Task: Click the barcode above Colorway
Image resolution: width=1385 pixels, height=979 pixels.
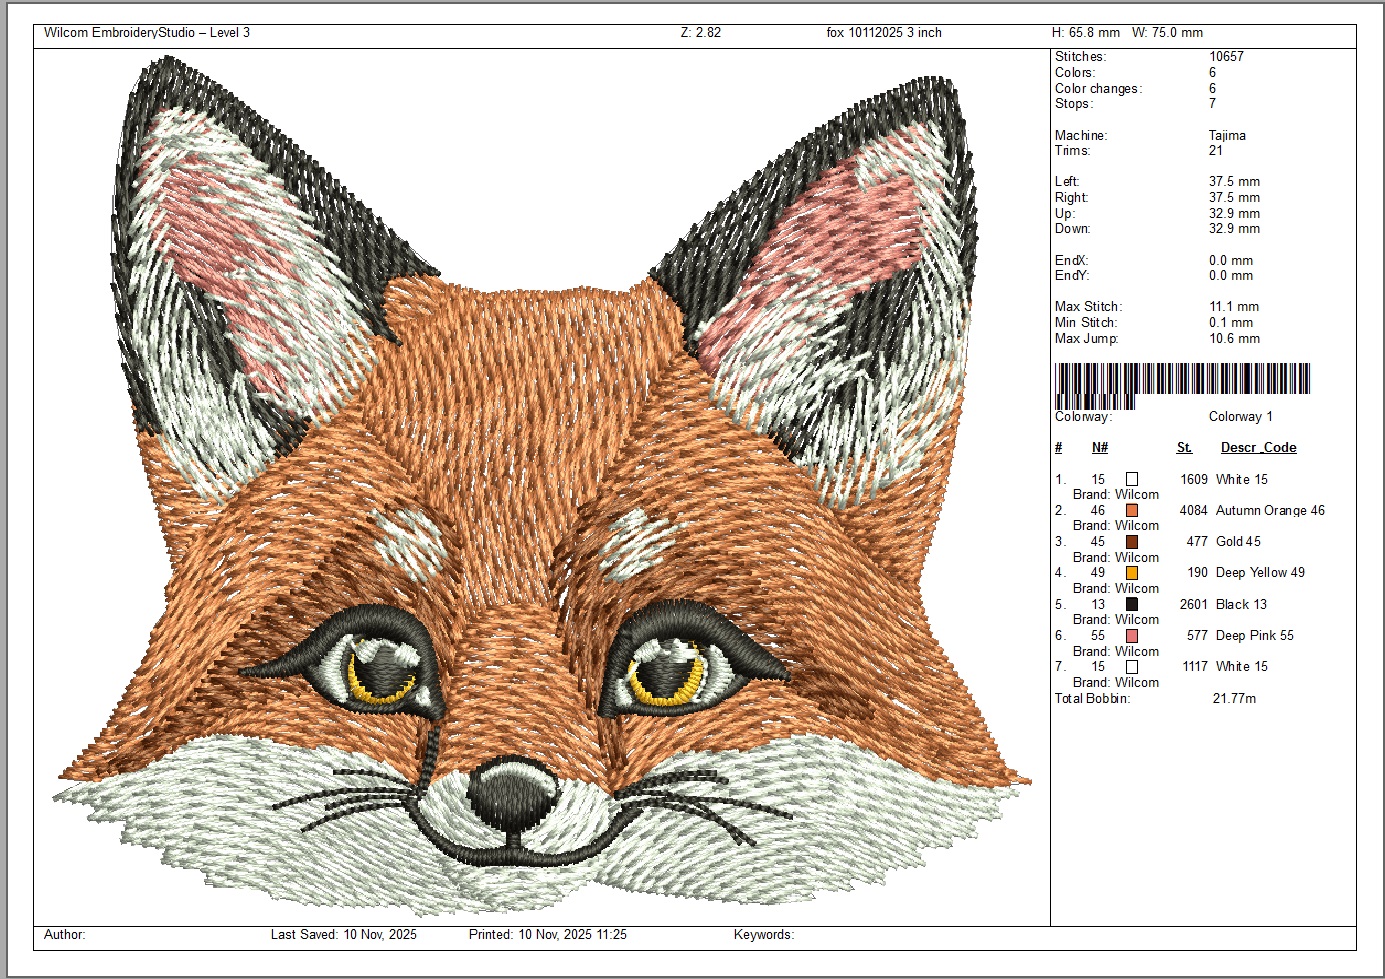Action: click(x=1181, y=385)
